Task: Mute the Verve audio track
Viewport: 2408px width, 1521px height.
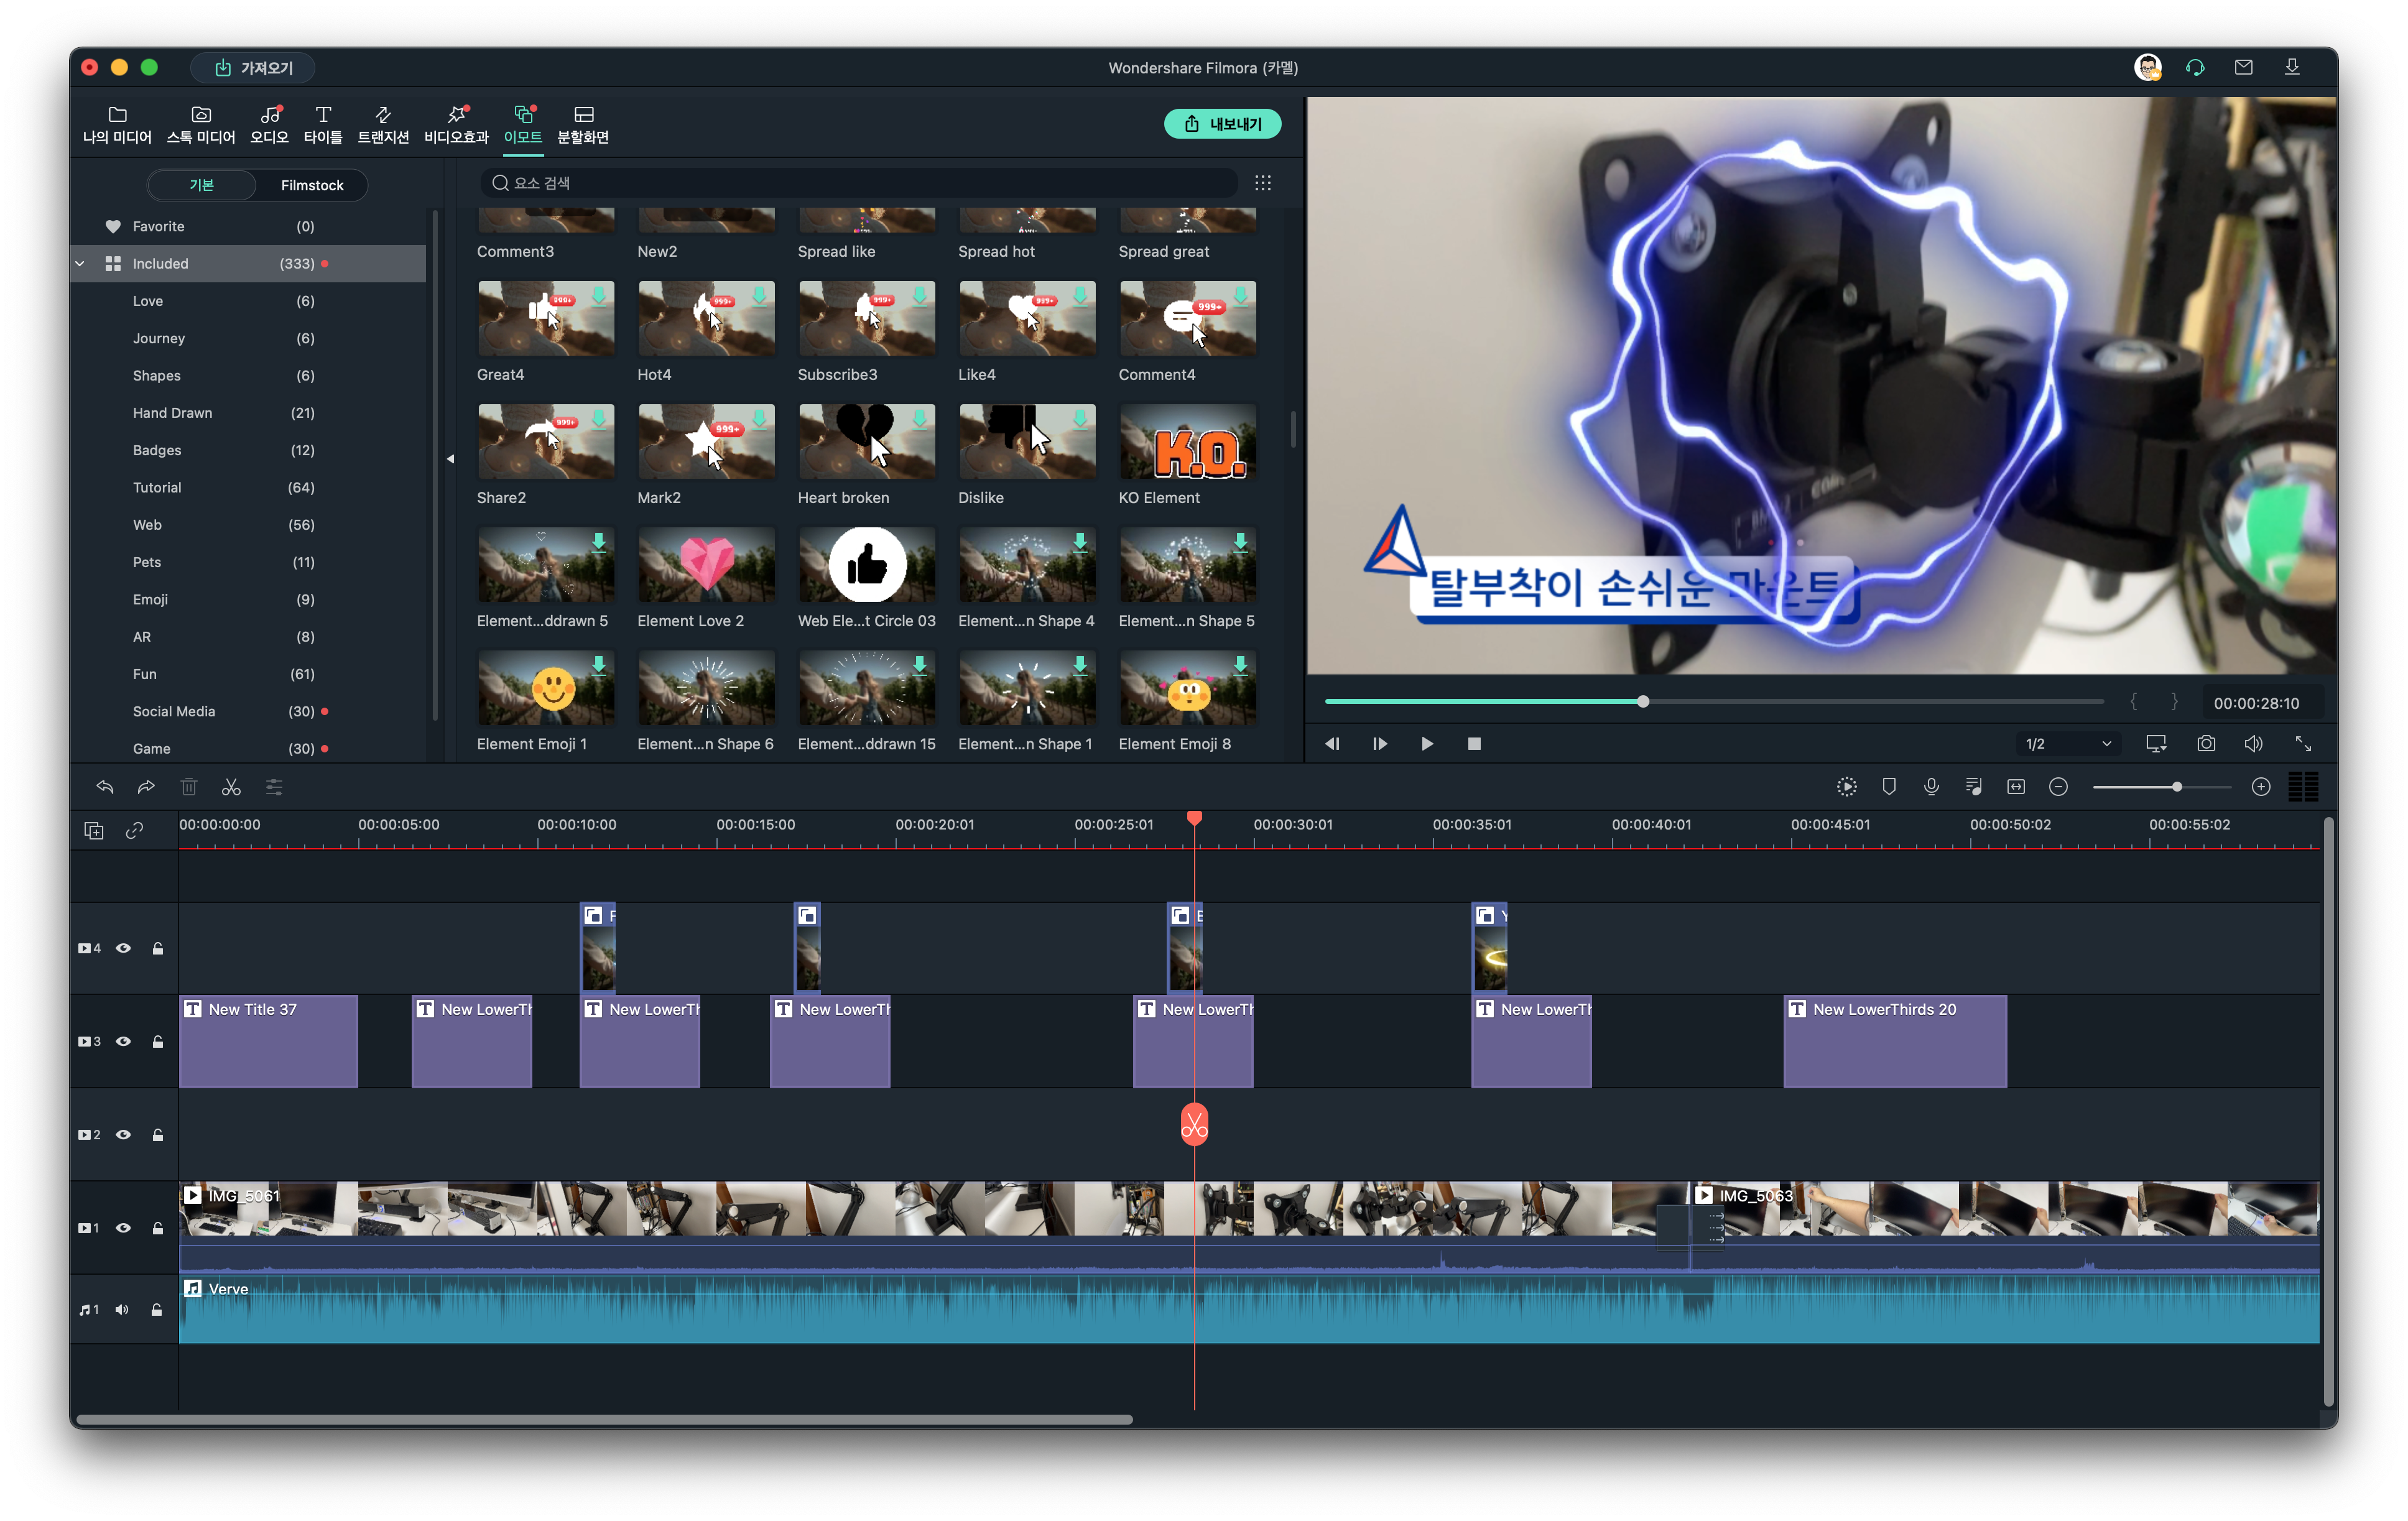Action: pyautogui.click(x=122, y=1309)
